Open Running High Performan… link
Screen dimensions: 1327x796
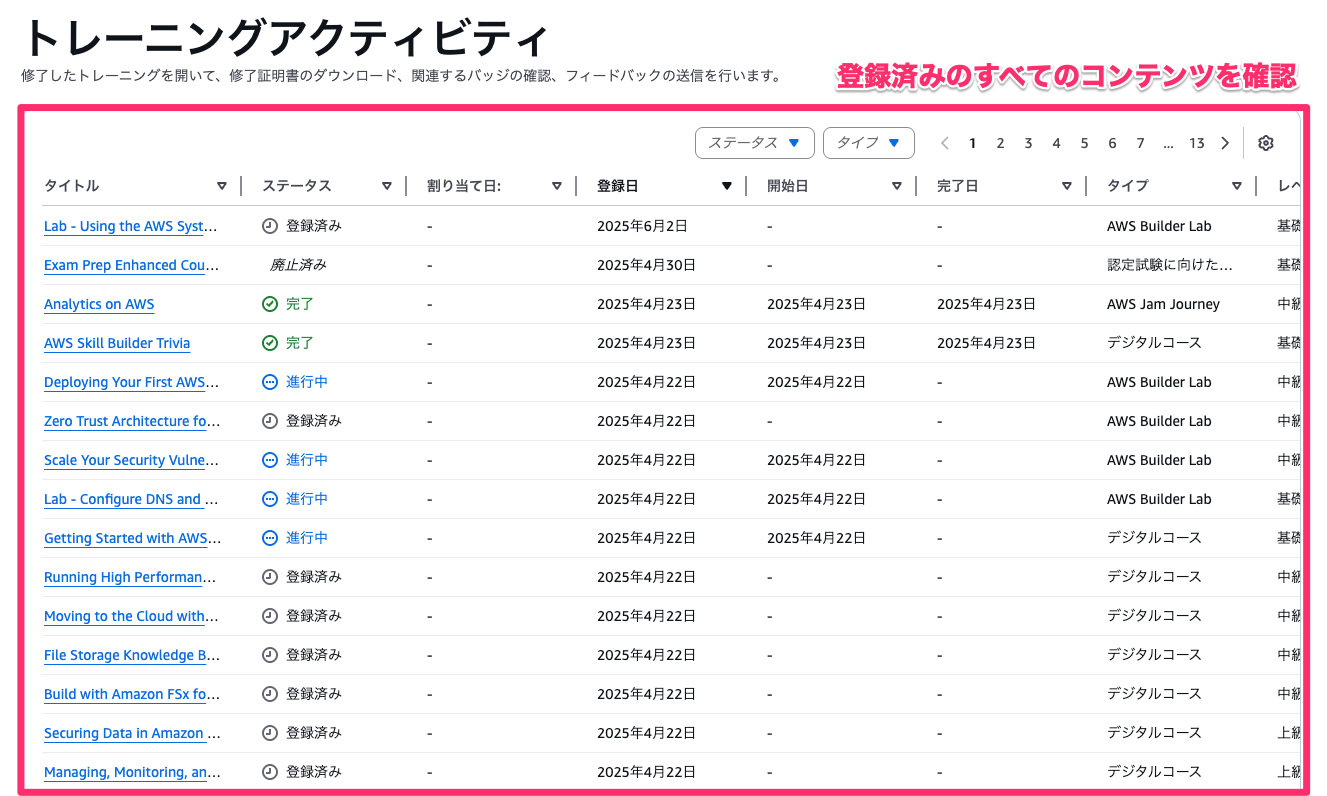coord(131,577)
